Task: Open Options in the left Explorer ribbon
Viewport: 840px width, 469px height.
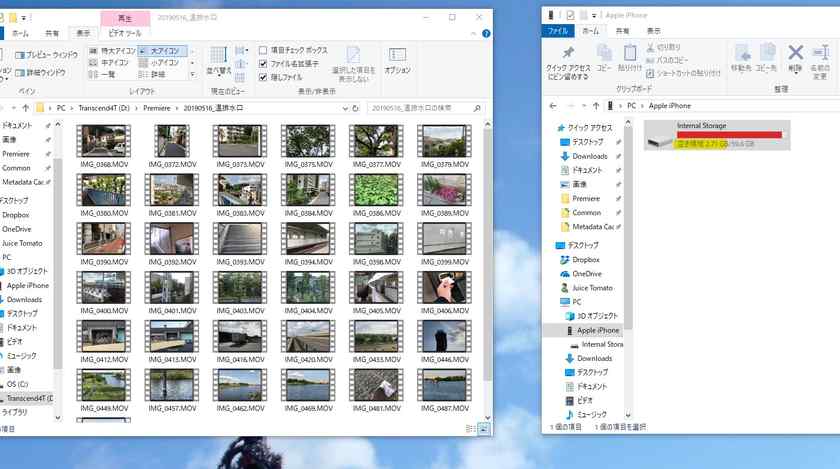Action: pos(398,61)
